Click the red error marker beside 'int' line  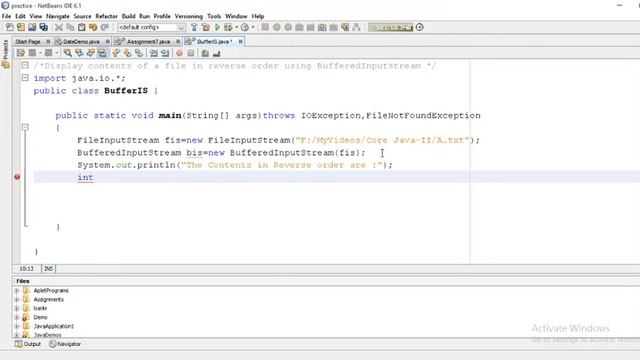(17, 177)
